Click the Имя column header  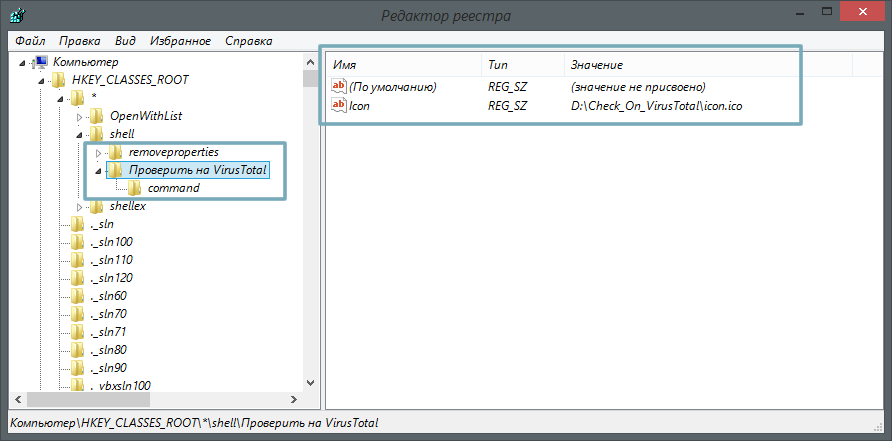404,65
